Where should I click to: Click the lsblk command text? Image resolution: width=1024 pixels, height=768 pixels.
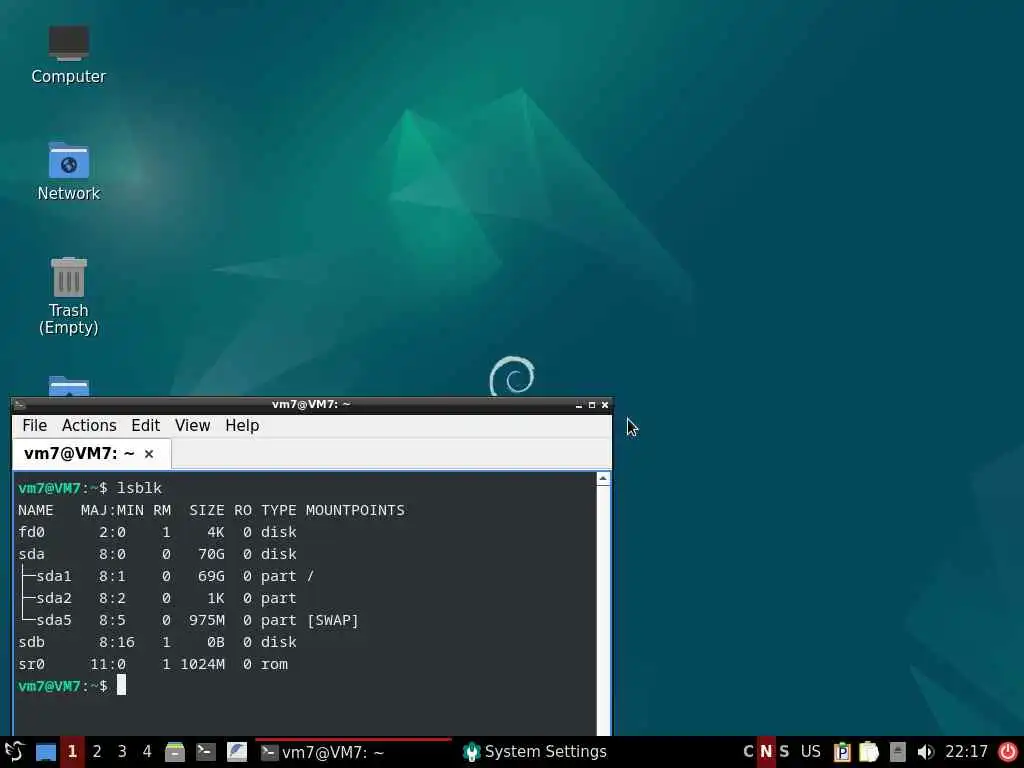click(139, 488)
